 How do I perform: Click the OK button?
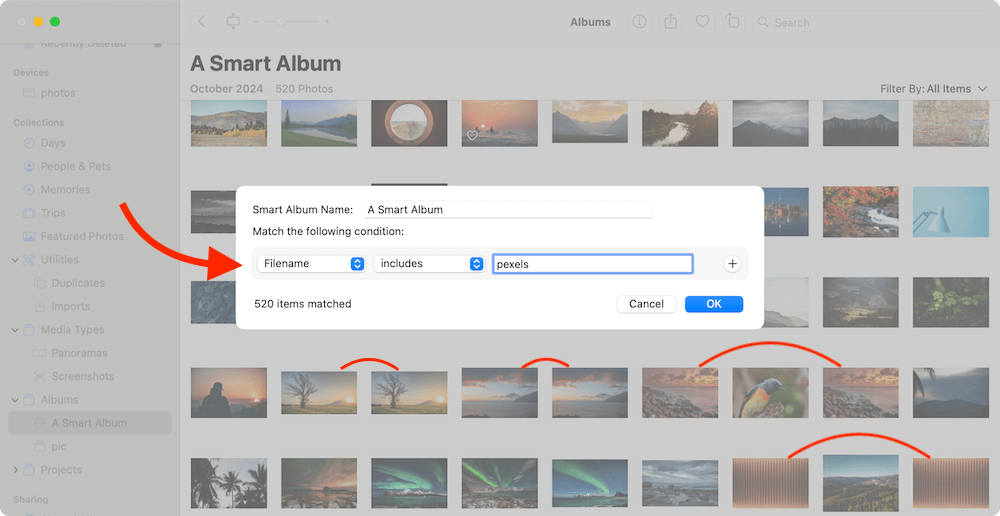pyautogui.click(x=714, y=304)
